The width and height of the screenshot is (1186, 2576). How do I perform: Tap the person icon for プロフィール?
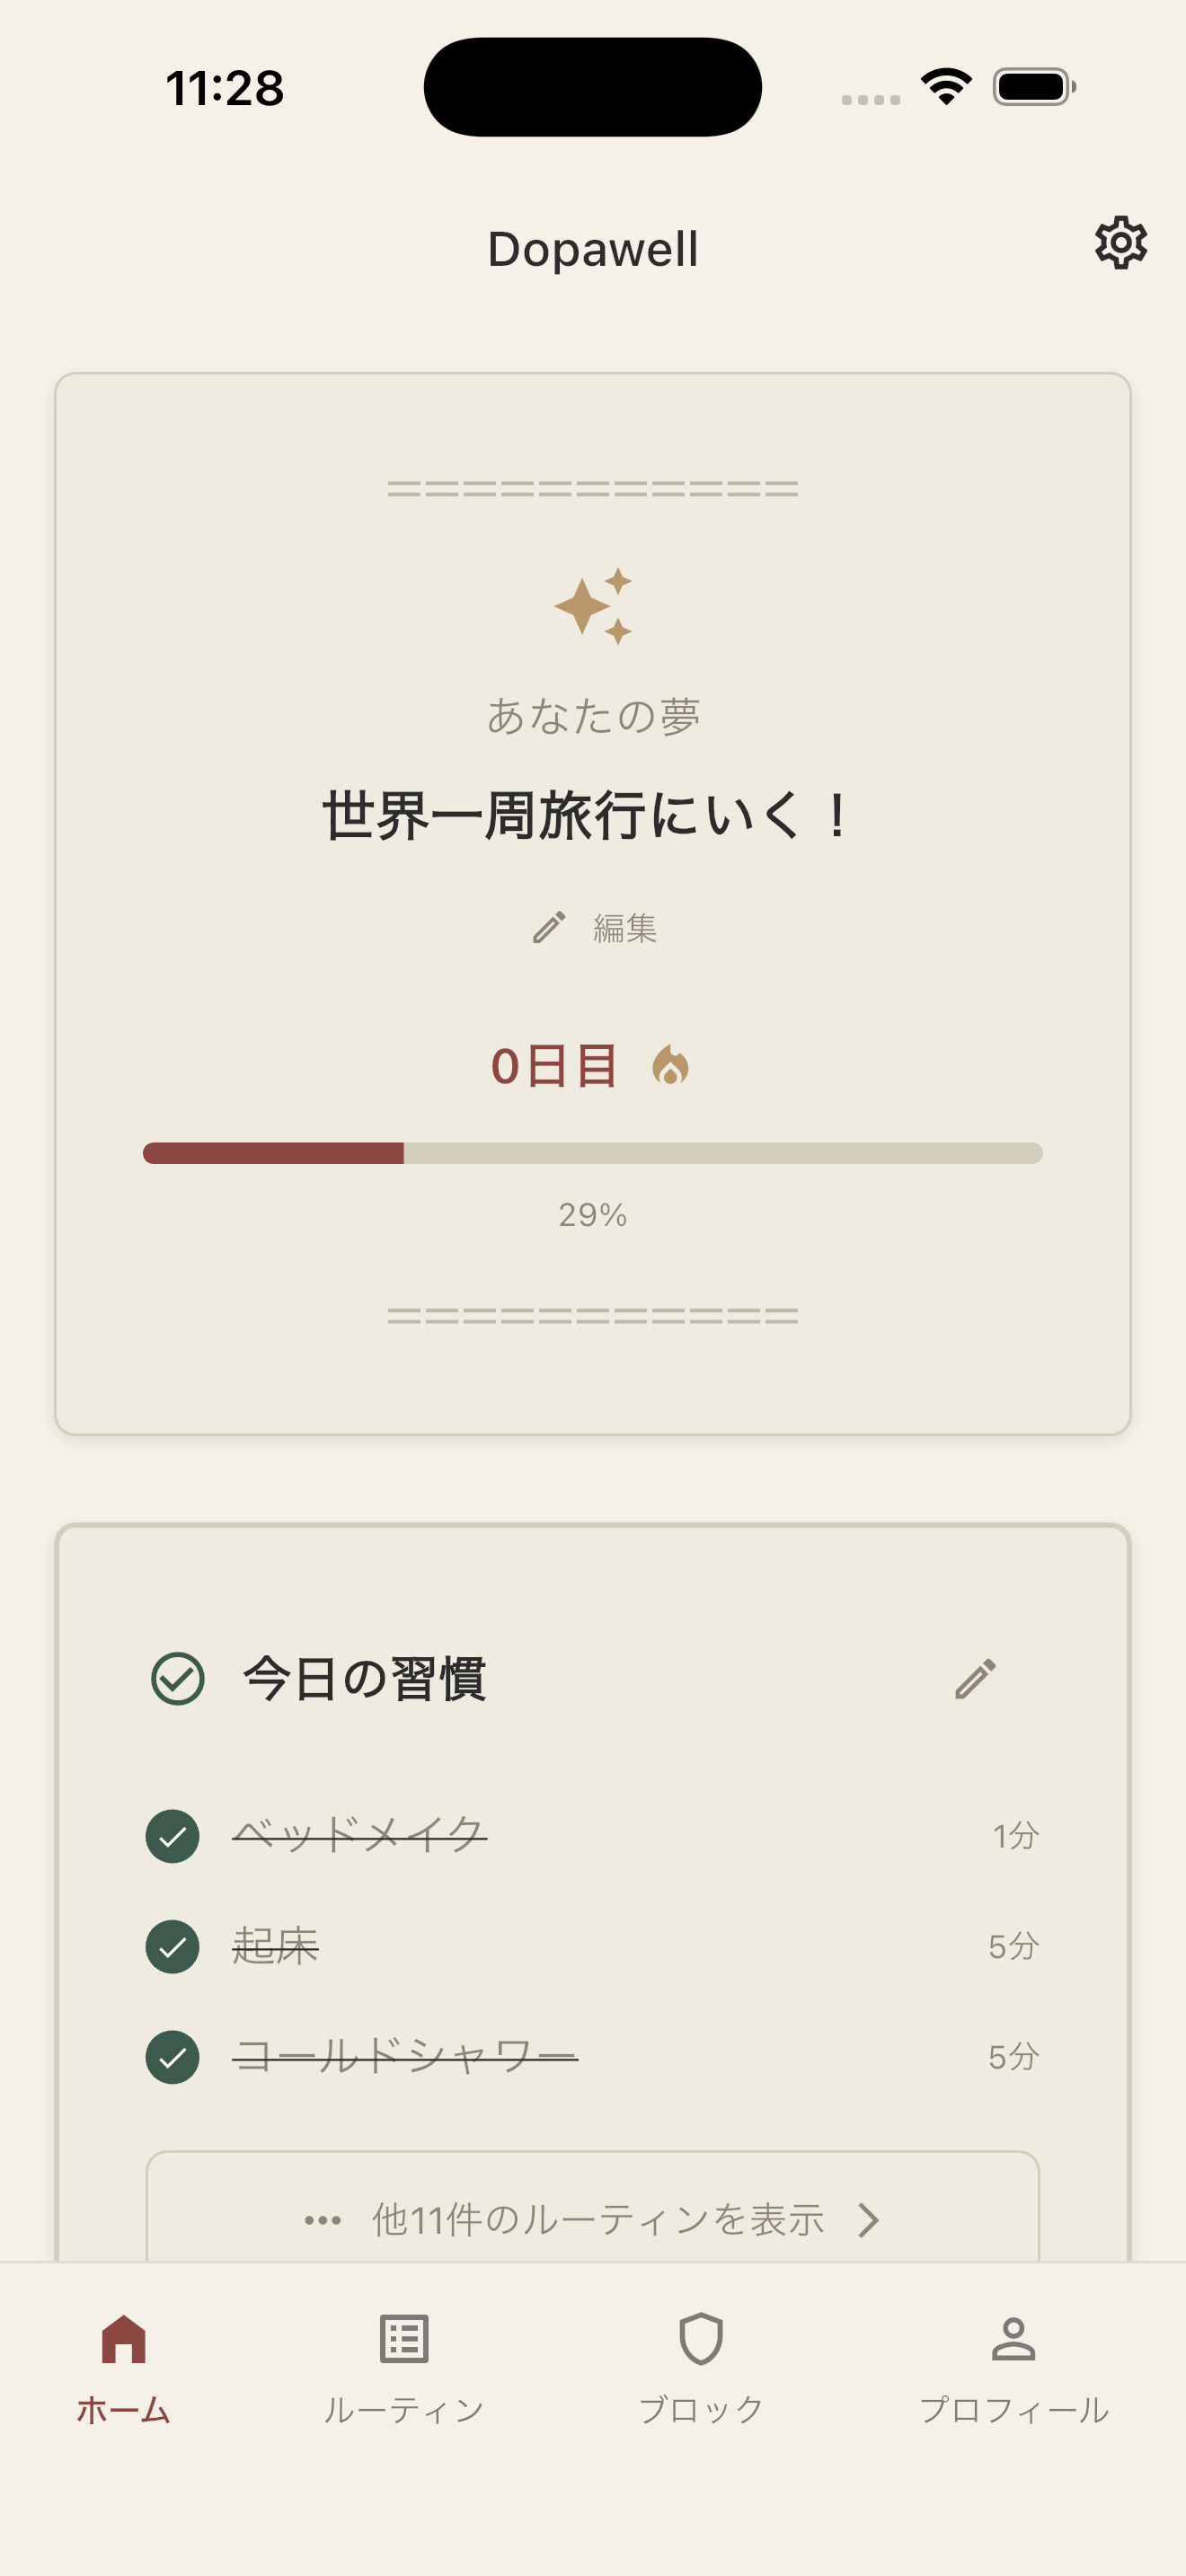tap(1013, 2339)
